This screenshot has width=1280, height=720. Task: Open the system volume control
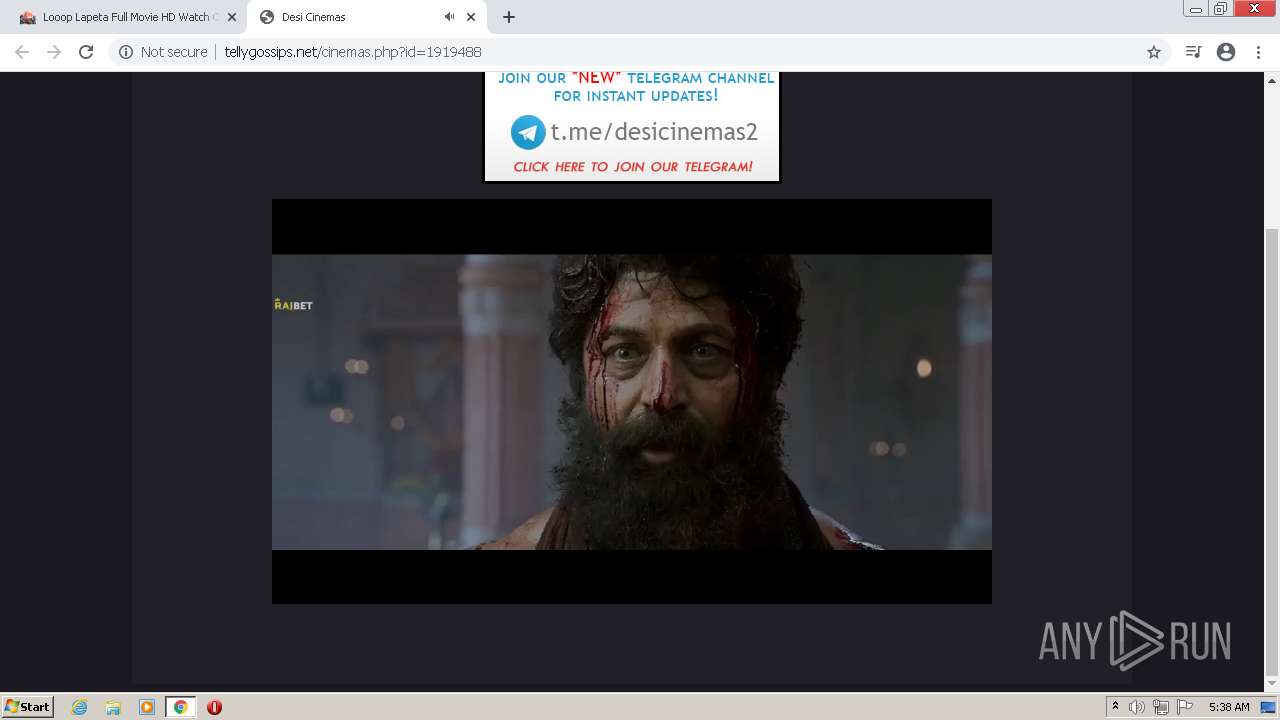click(1137, 707)
